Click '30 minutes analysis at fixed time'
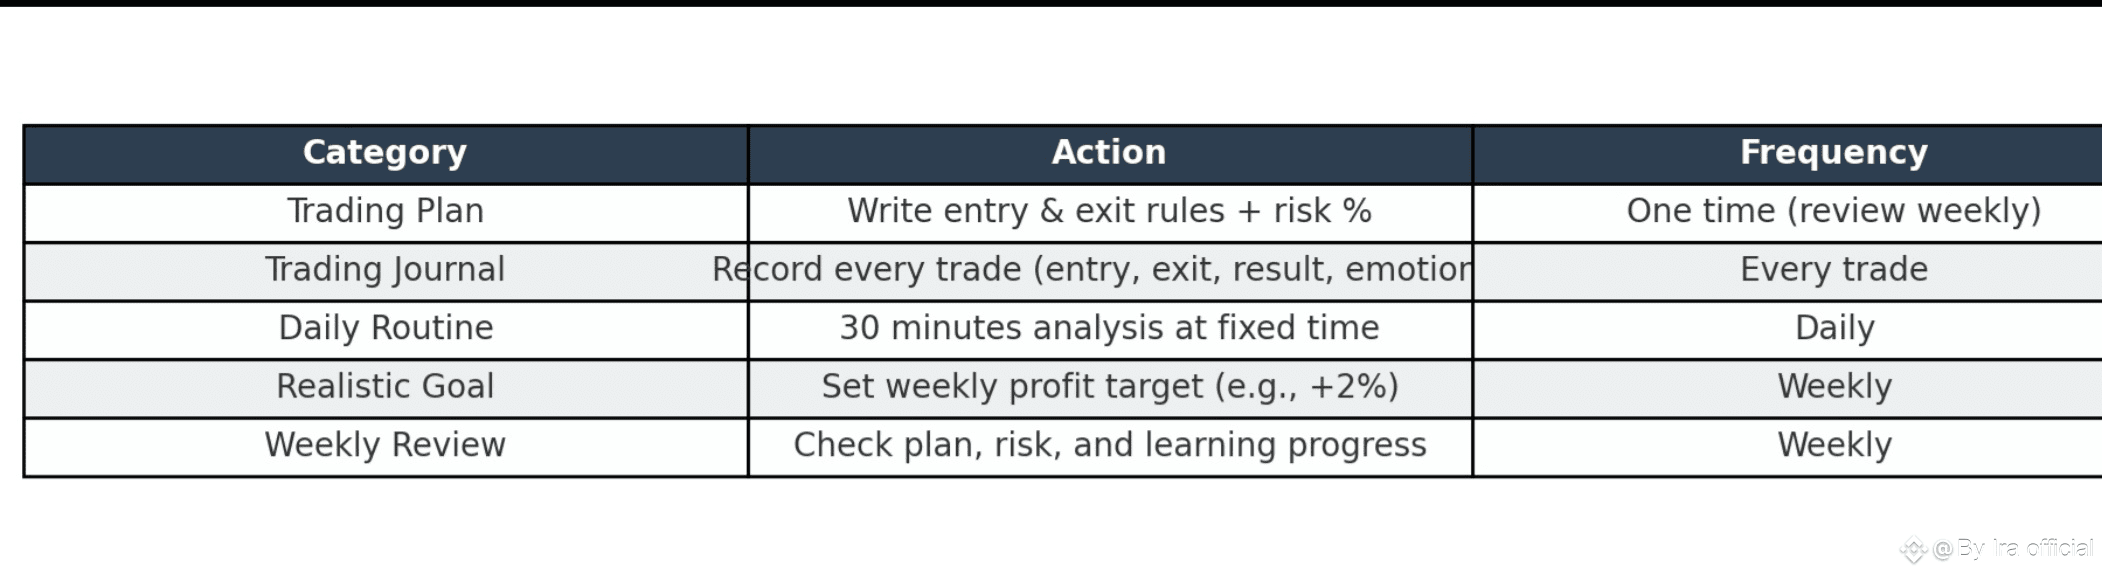Screen dimensions: 2102x575 [1110, 330]
